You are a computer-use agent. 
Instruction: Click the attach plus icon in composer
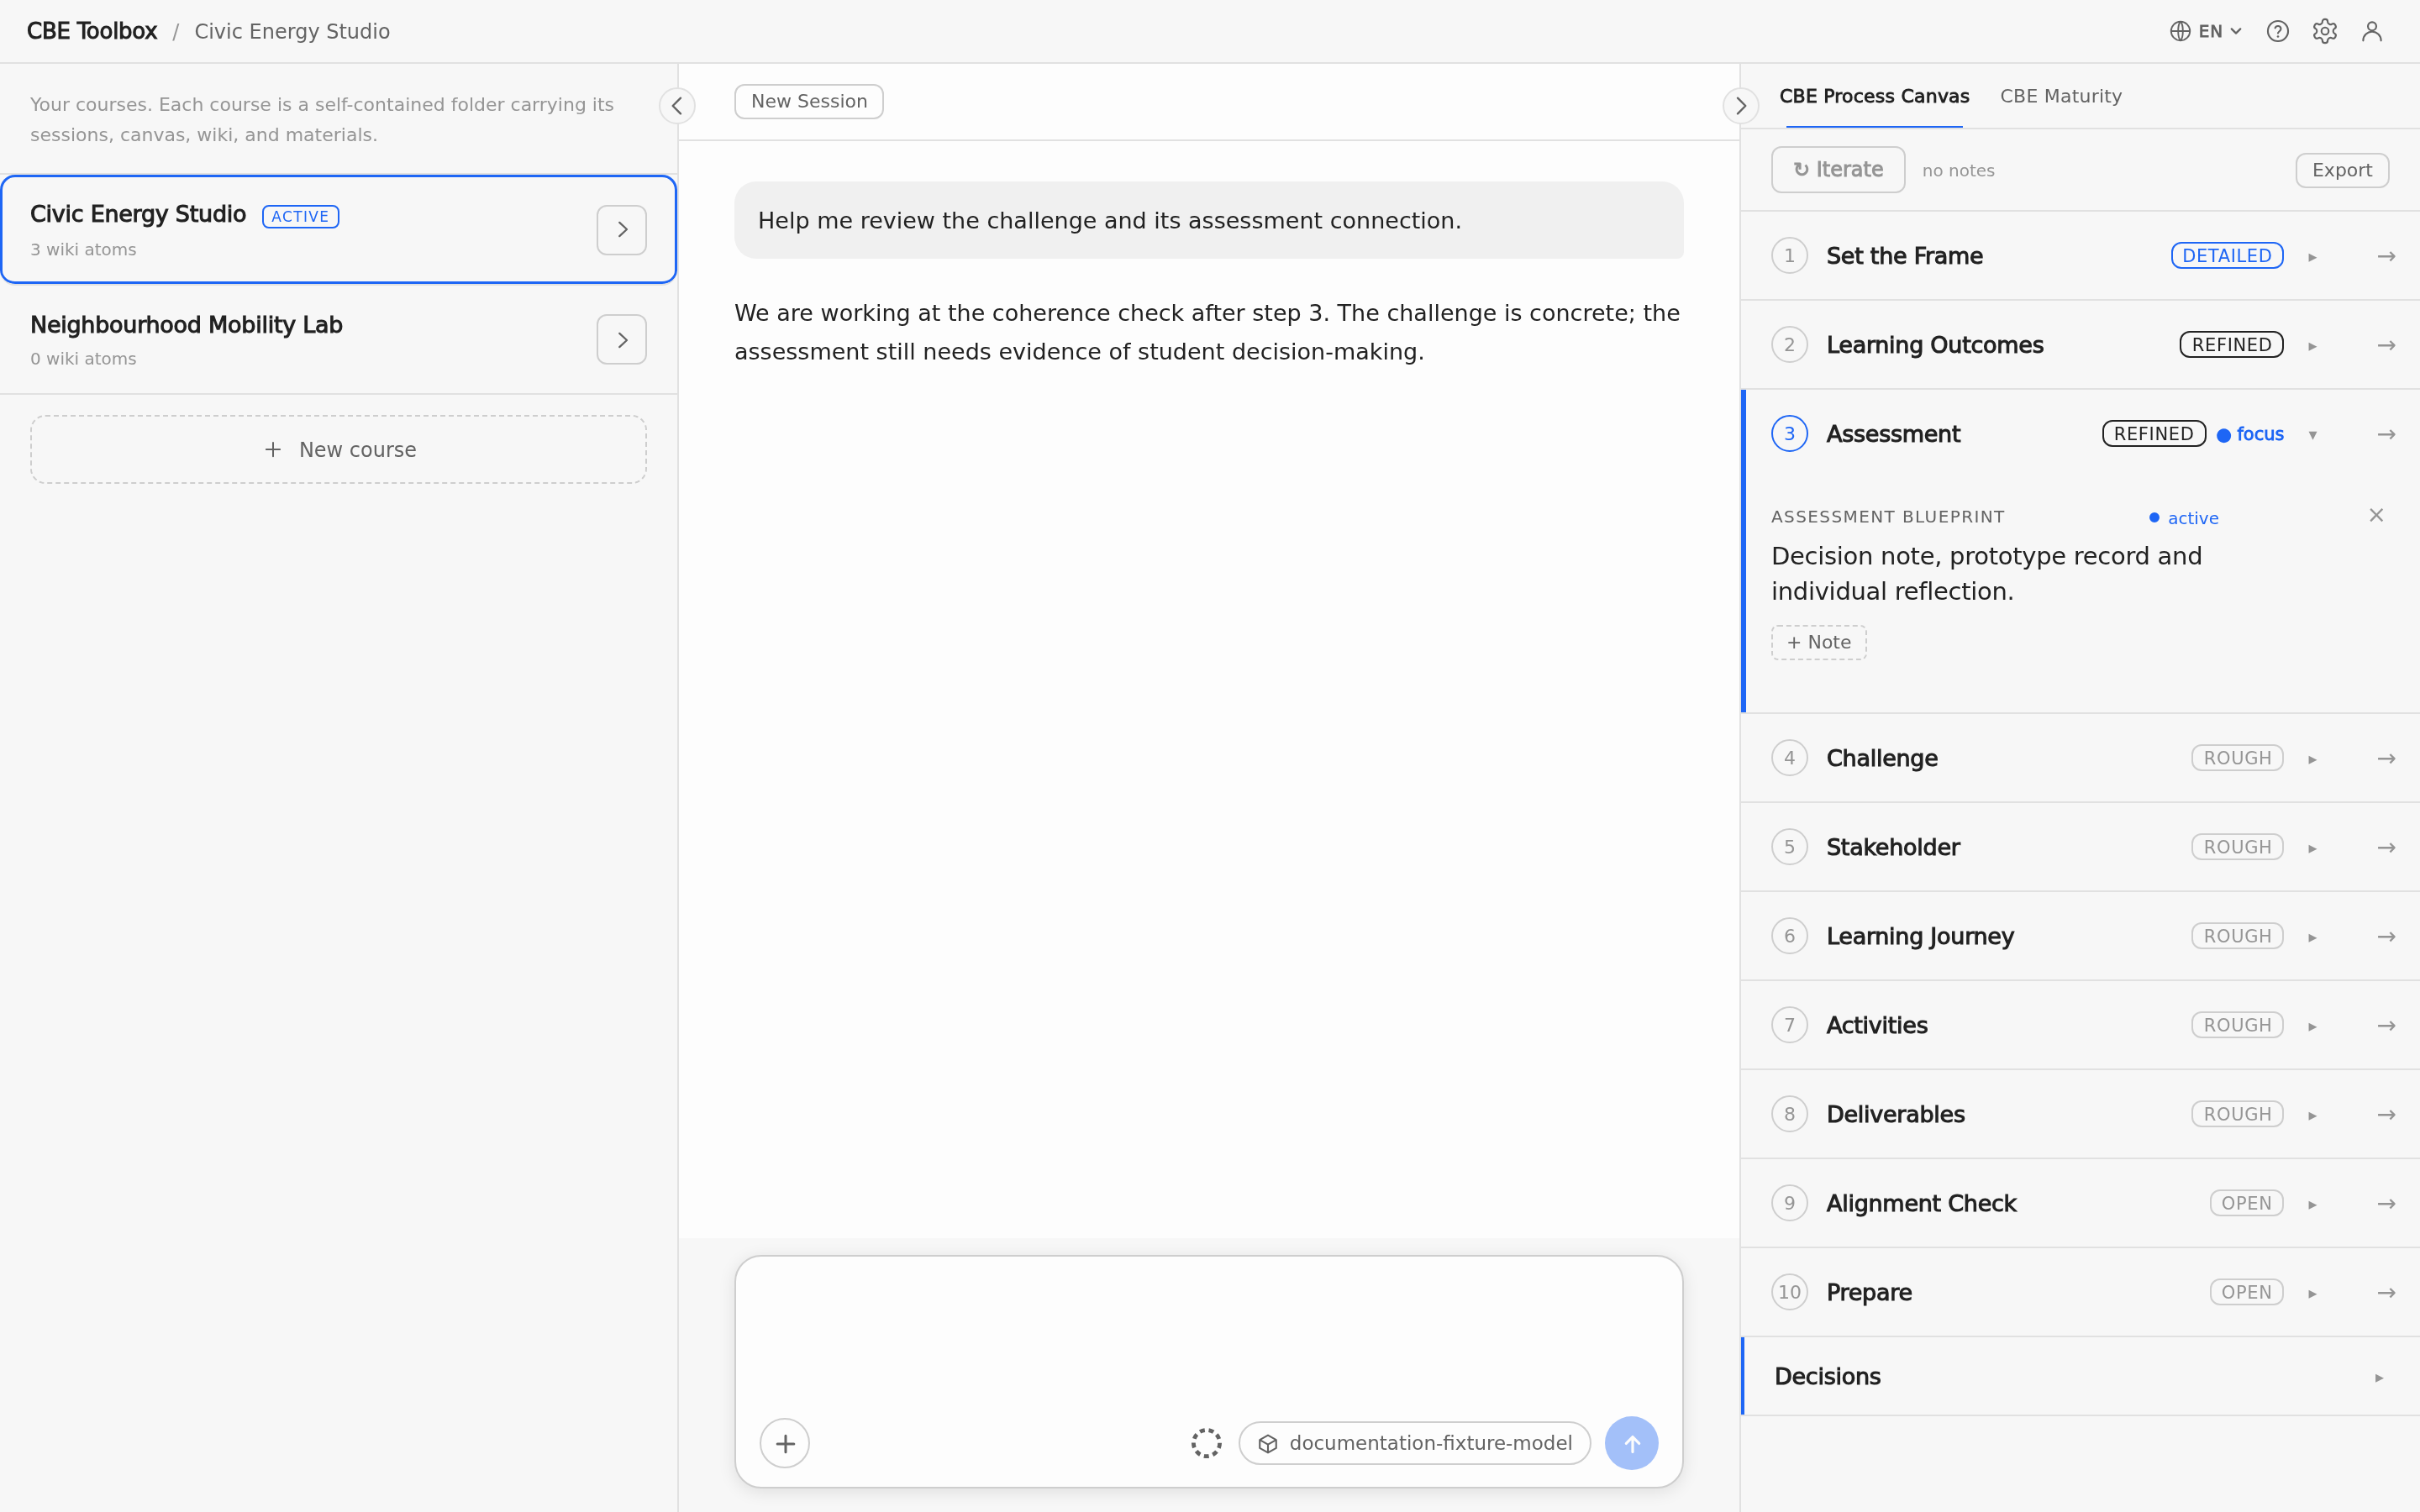point(785,1443)
